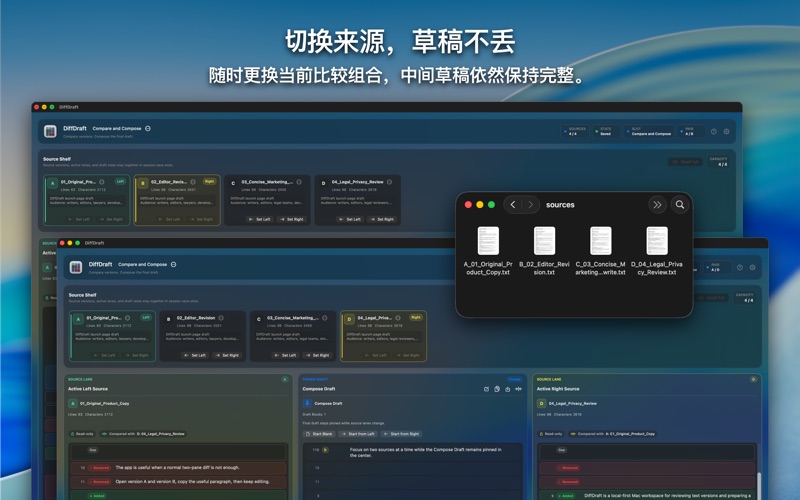Image resolution: width=800 pixels, height=500 pixels.
Task: Click the info icon on the 03_Concise_Marketing card in the front window
Action: pyautogui.click(x=324, y=318)
